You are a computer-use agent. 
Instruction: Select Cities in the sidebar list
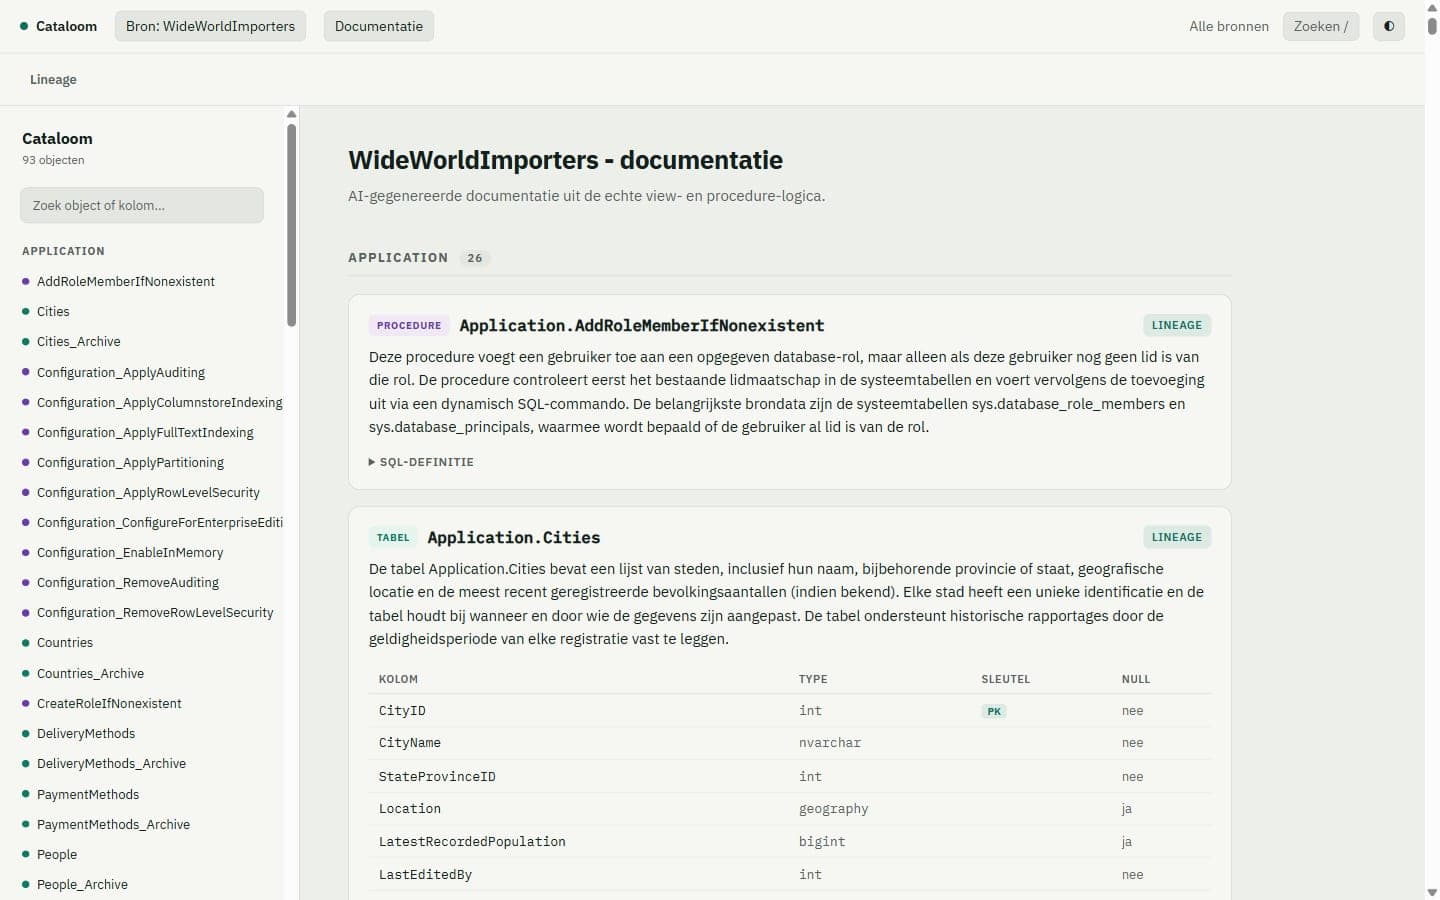click(x=53, y=311)
